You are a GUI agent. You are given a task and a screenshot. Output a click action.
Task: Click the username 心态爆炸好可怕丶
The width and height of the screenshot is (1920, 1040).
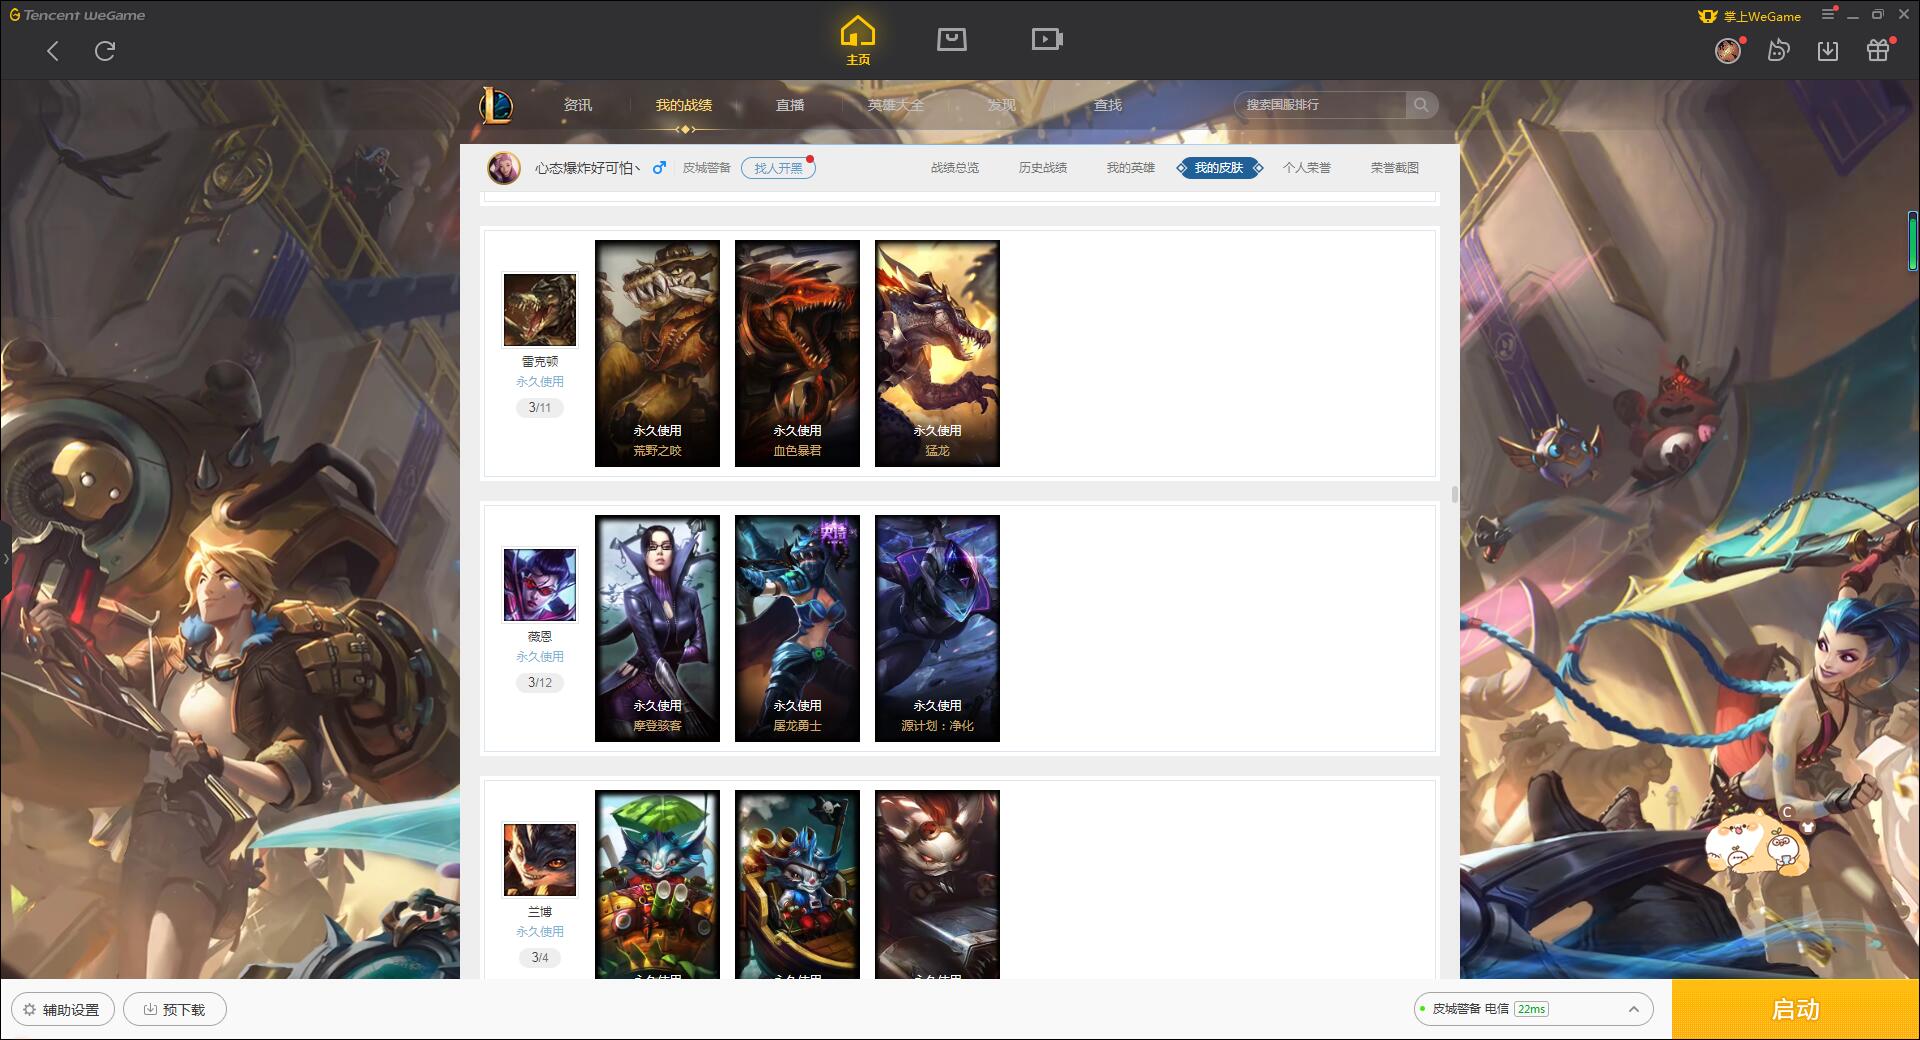587,168
